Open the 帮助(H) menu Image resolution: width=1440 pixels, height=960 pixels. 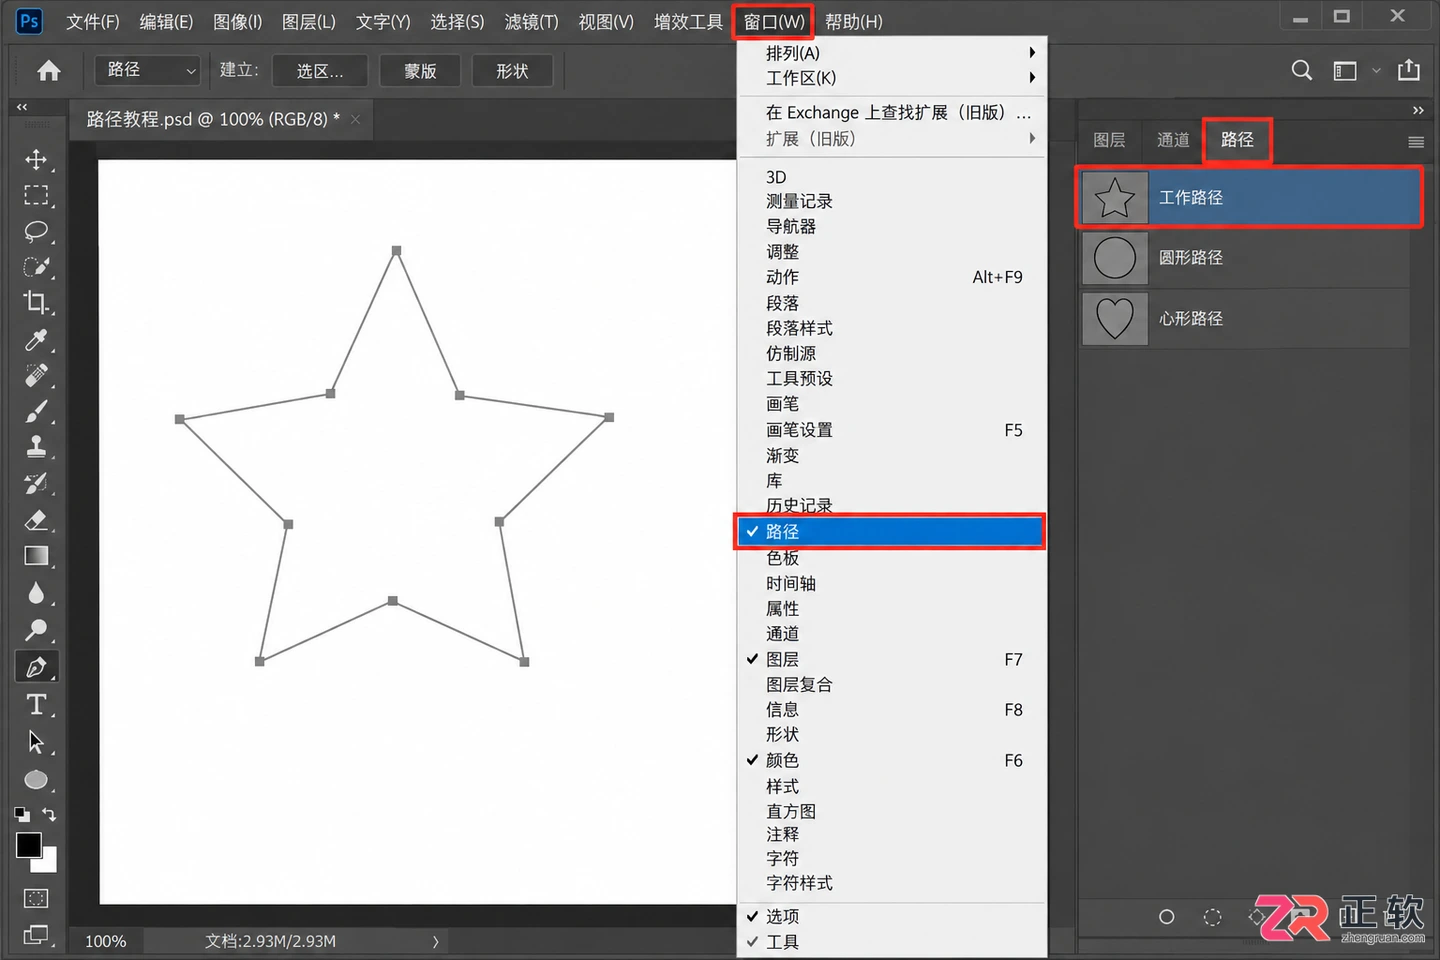(853, 22)
